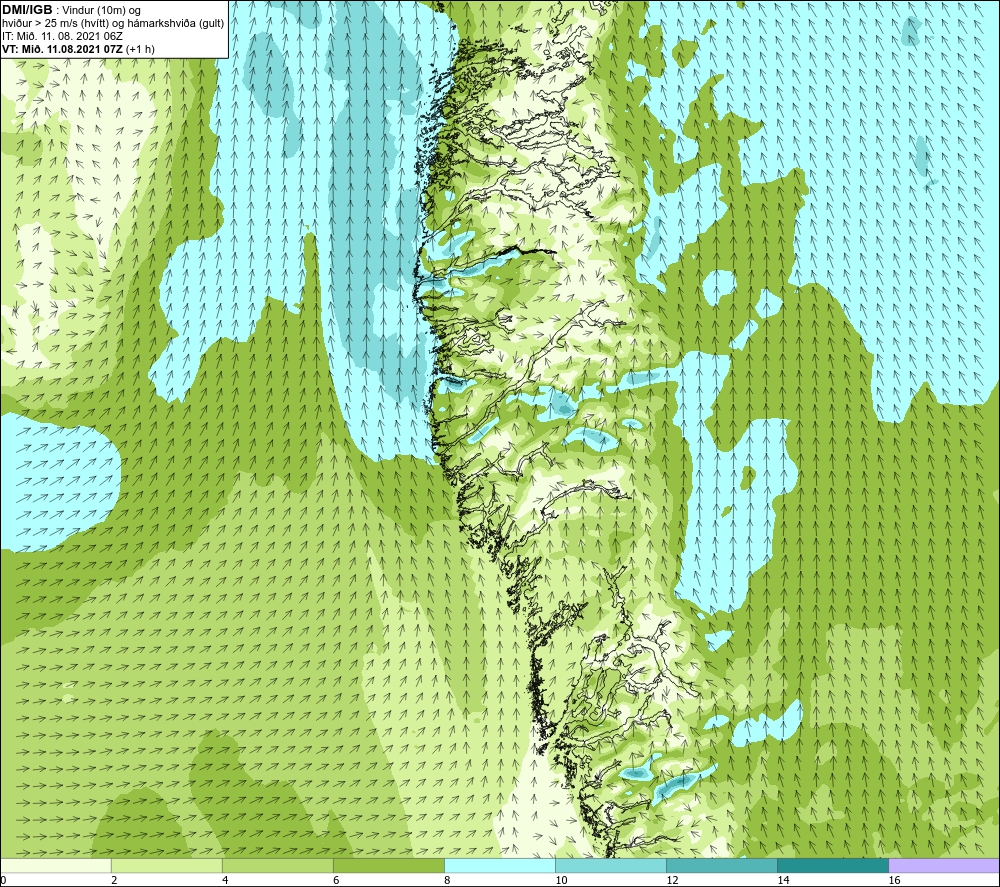Click the legend label '12'
Screen dimensions: 1000x887
click(672, 880)
